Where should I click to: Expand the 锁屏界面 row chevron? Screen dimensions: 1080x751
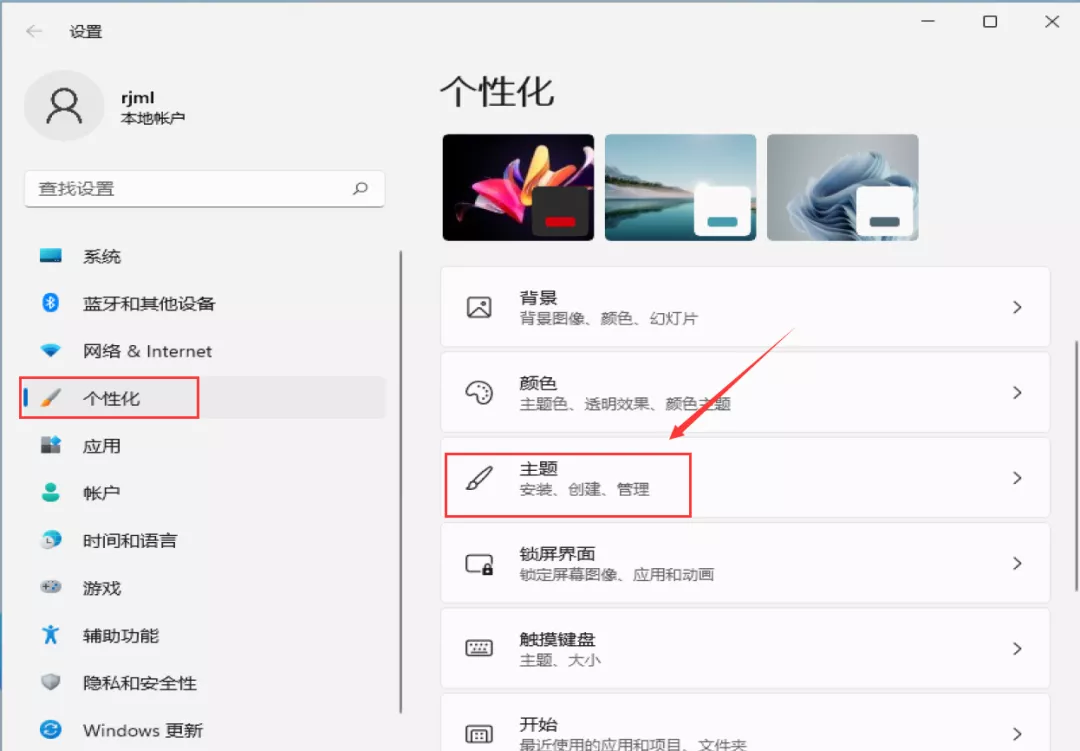[x=1017, y=564]
